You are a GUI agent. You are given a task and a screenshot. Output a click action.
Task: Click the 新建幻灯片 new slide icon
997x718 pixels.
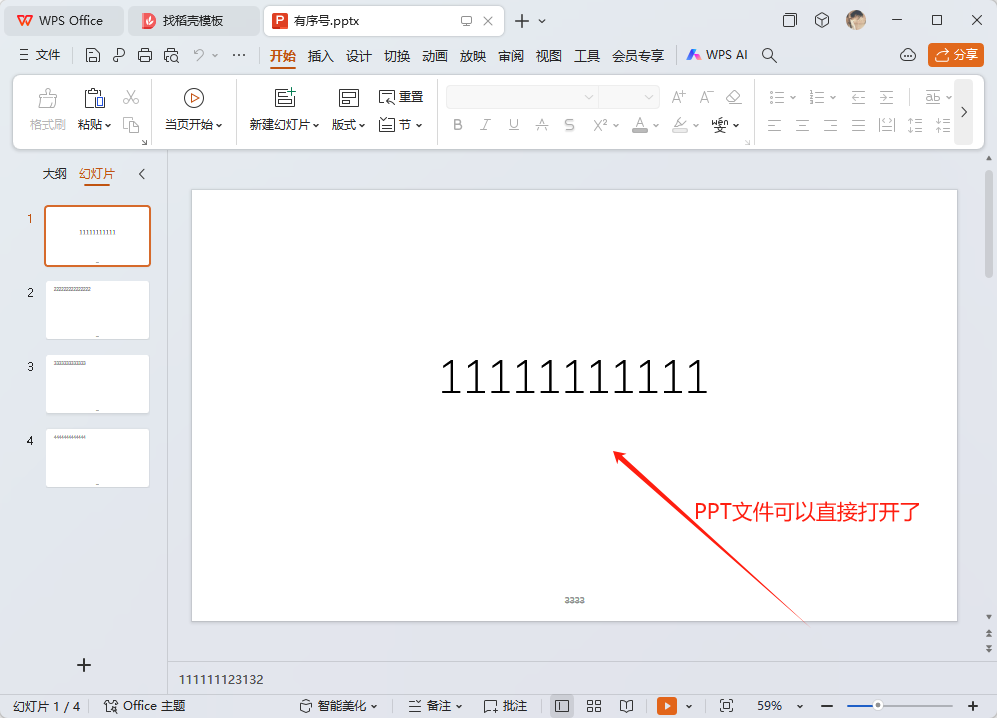pyautogui.click(x=284, y=97)
